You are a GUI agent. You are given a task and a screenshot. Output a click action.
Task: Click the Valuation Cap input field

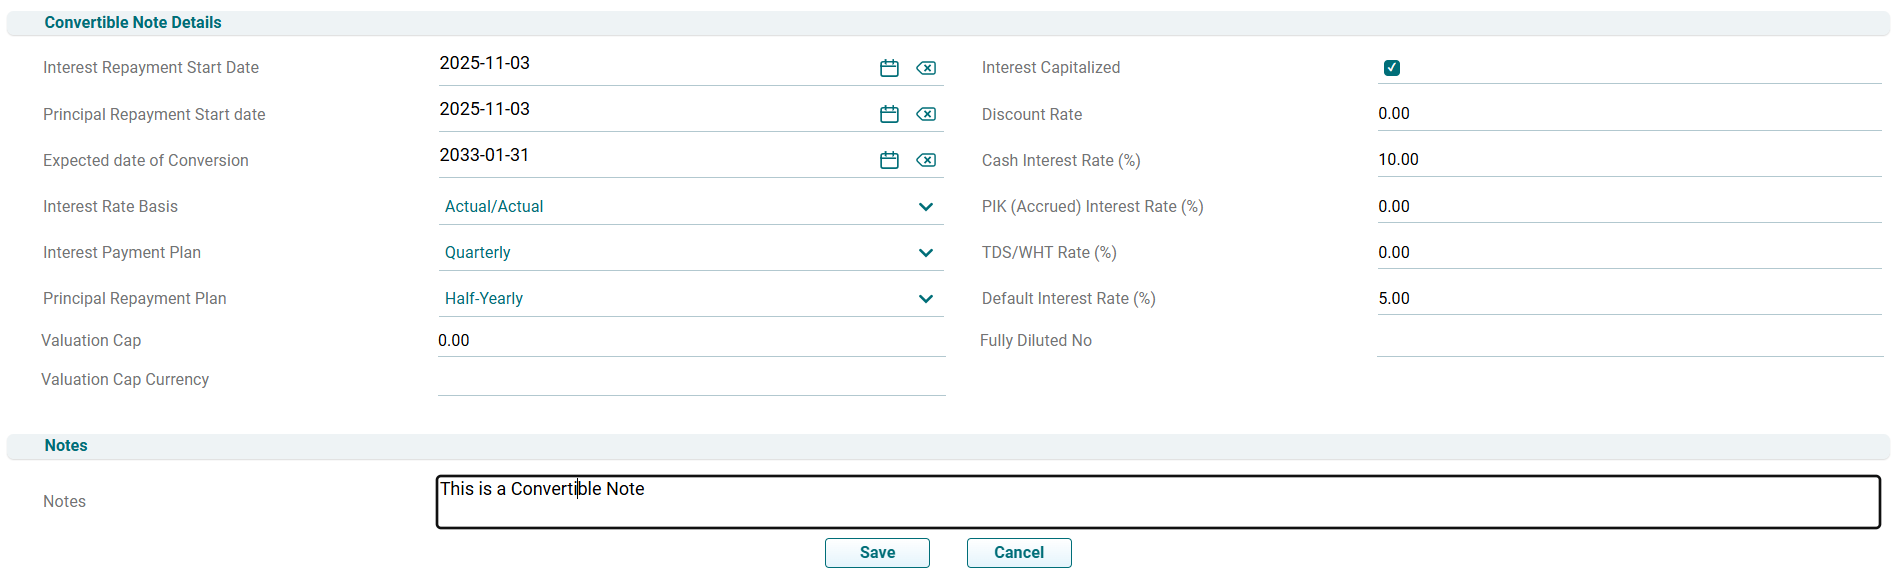point(690,341)
